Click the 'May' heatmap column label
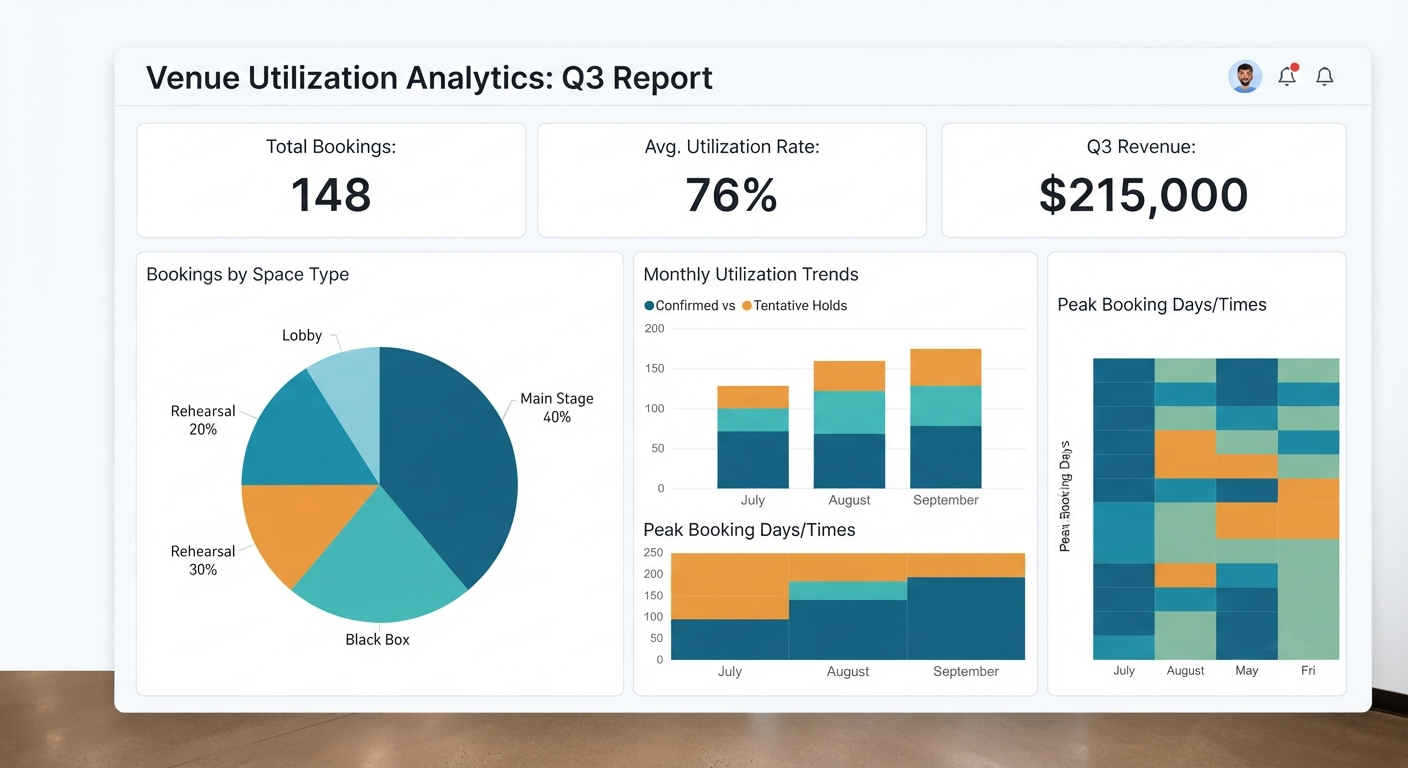The width and height of the screenshot is (1408, 768). (x=1247, y=670)
